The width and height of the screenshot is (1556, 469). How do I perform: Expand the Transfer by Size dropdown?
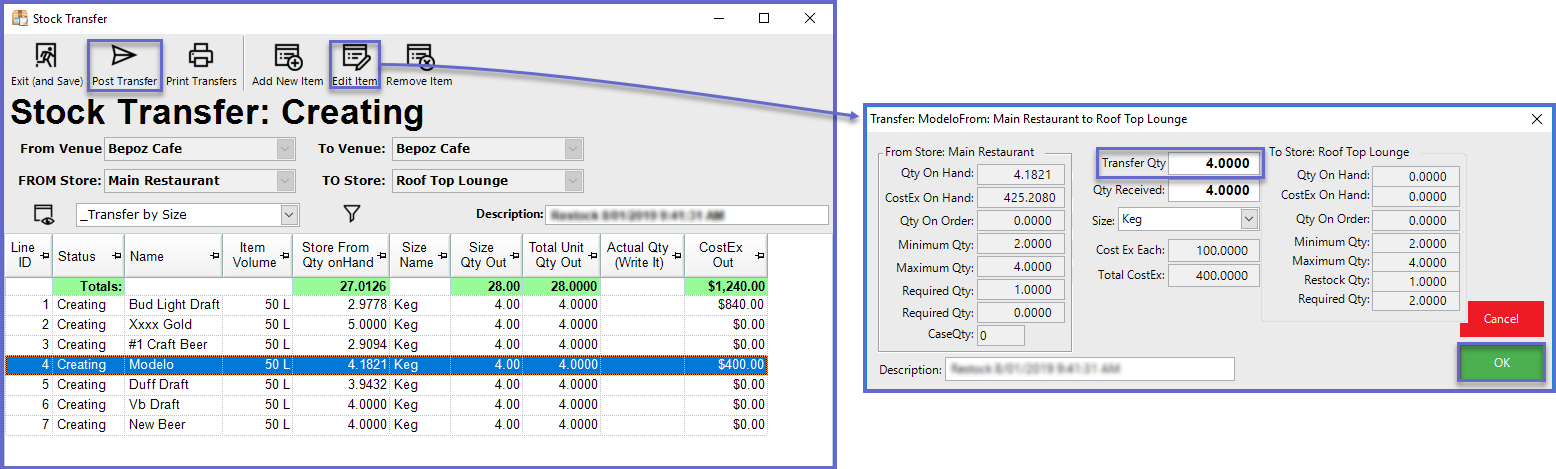289,214
